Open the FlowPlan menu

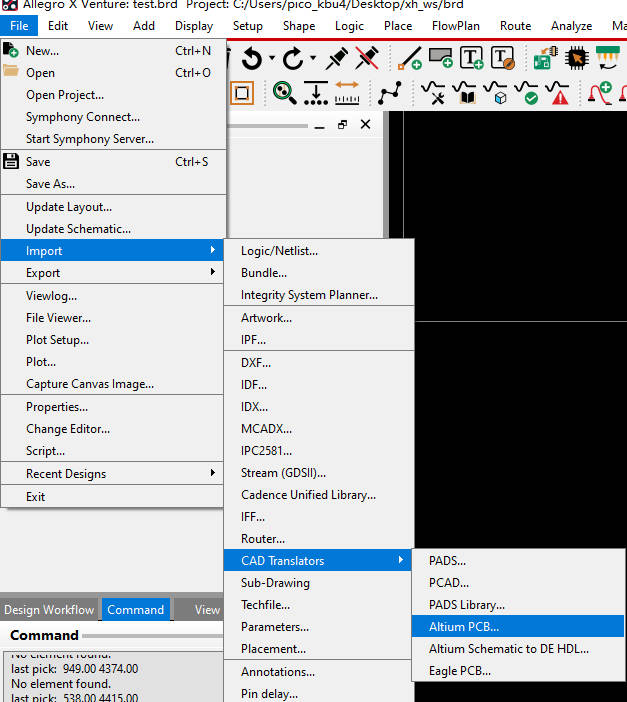tap(455, 26)
